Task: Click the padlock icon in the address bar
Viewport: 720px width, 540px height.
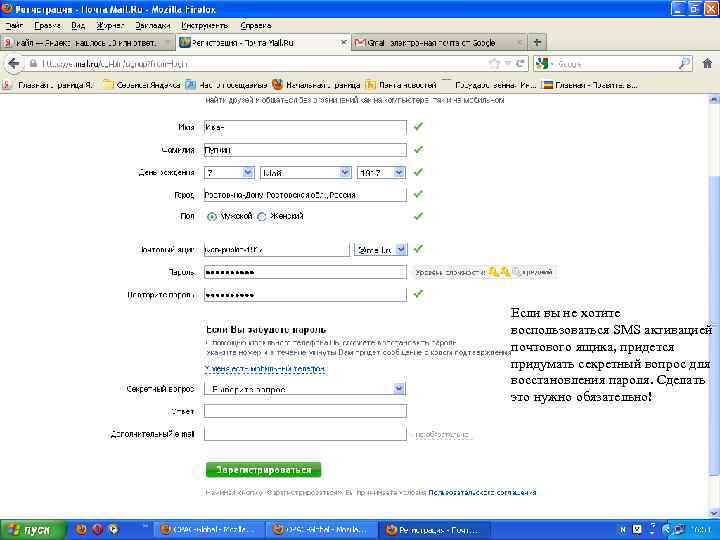Action: pyautogui.click(x=33, y=63)
